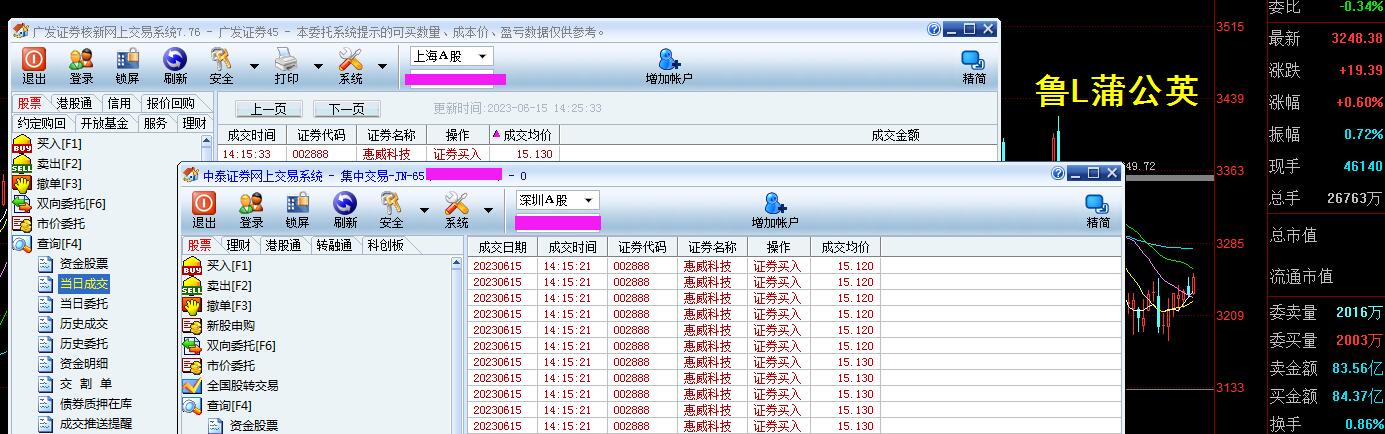
Task: Open help icon in 广发证券 title bar
Action: 934,30
